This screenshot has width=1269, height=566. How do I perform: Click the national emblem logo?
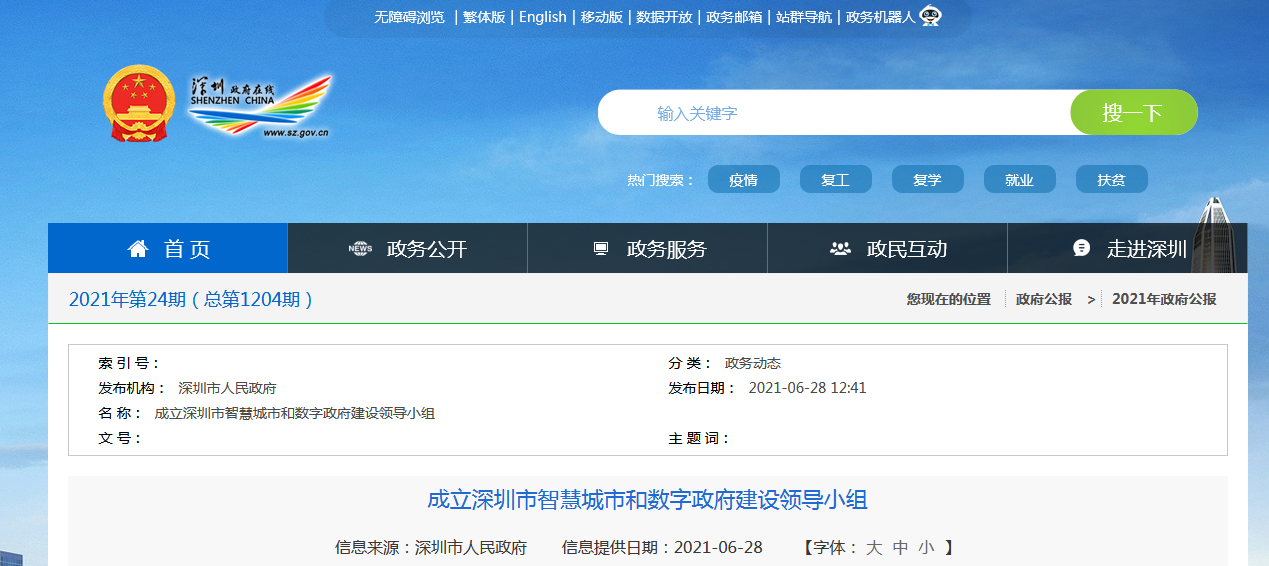pyautogui.click(x=139, y=103)
